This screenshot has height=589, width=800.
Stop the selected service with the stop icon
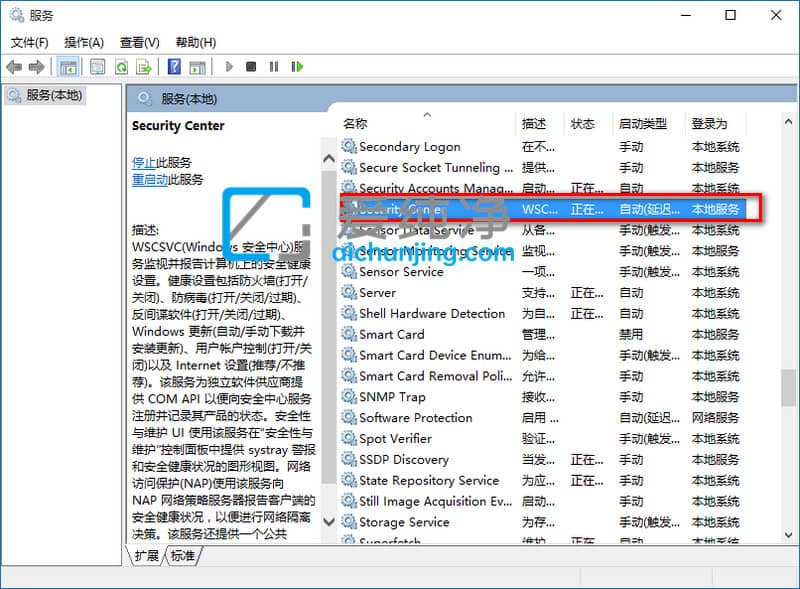[250, 67]
